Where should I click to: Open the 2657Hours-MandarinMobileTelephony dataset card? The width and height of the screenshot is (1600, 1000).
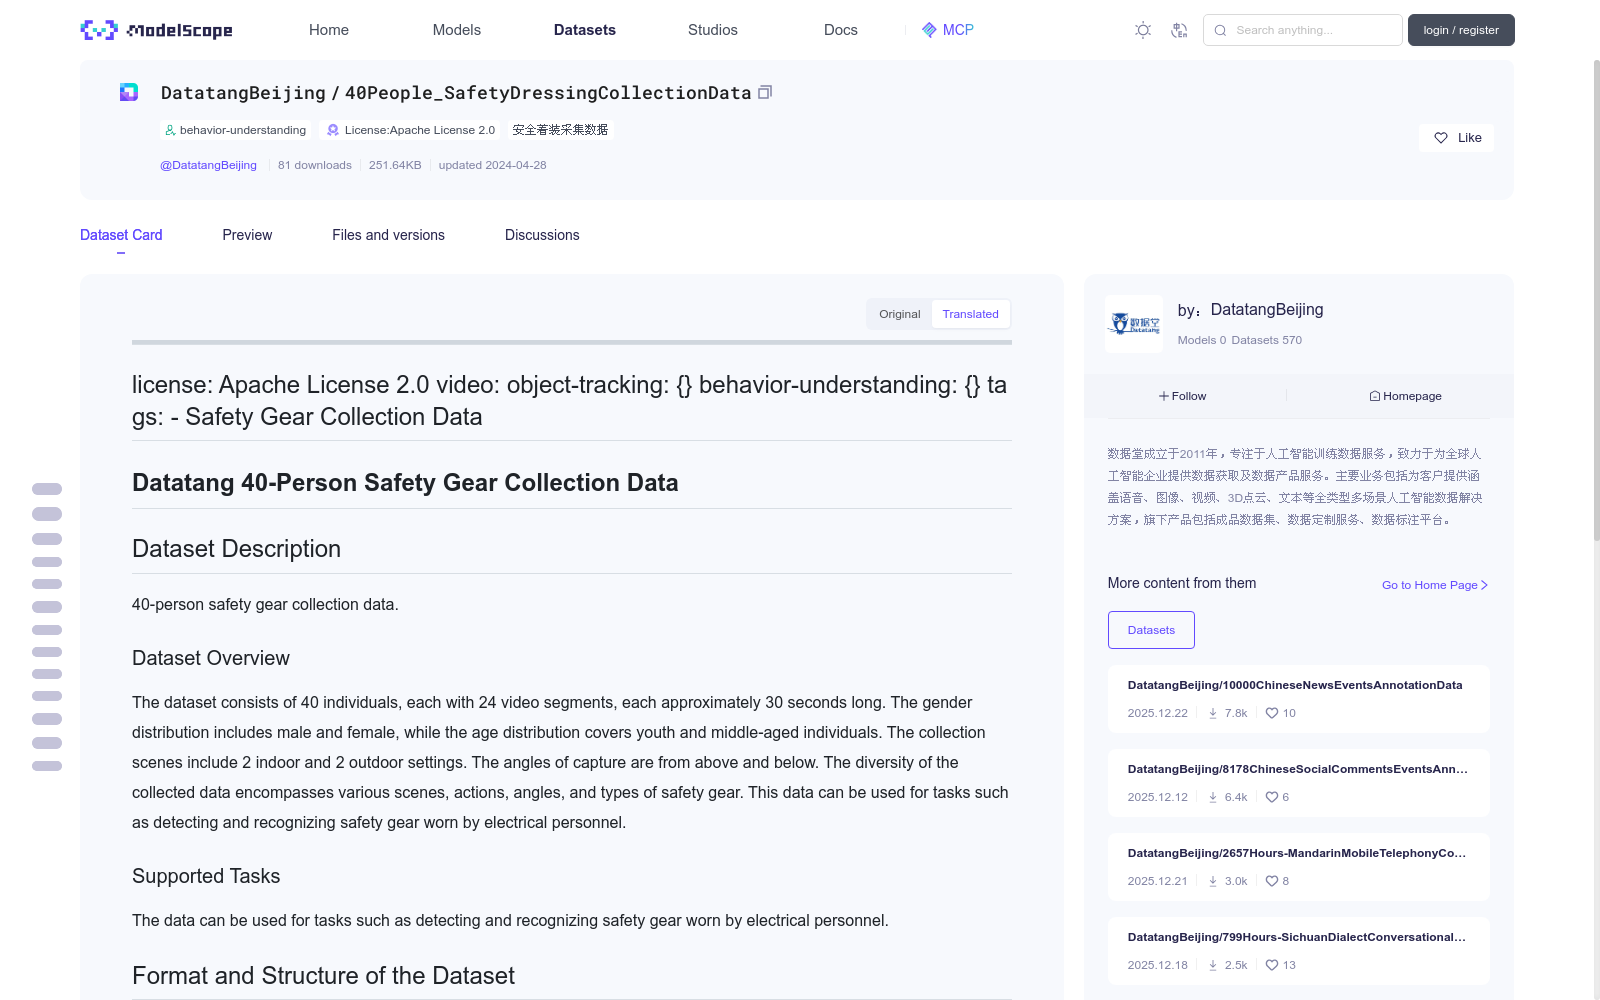click(1298, 867)
